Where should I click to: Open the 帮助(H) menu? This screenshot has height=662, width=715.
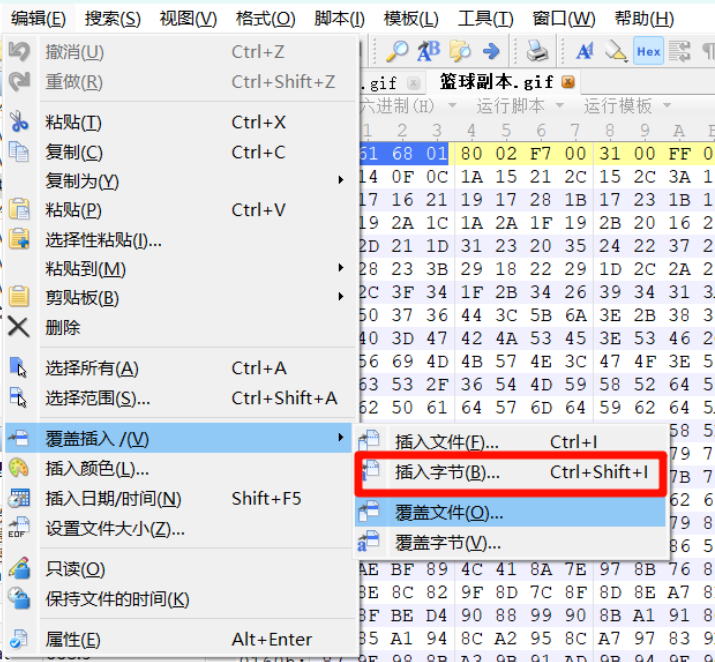pyautogui.click(x=644, y=19)
